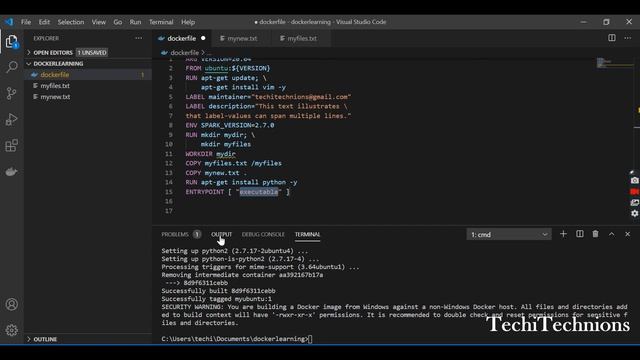
Task: Open the File menu
Action: coord(26,22)
